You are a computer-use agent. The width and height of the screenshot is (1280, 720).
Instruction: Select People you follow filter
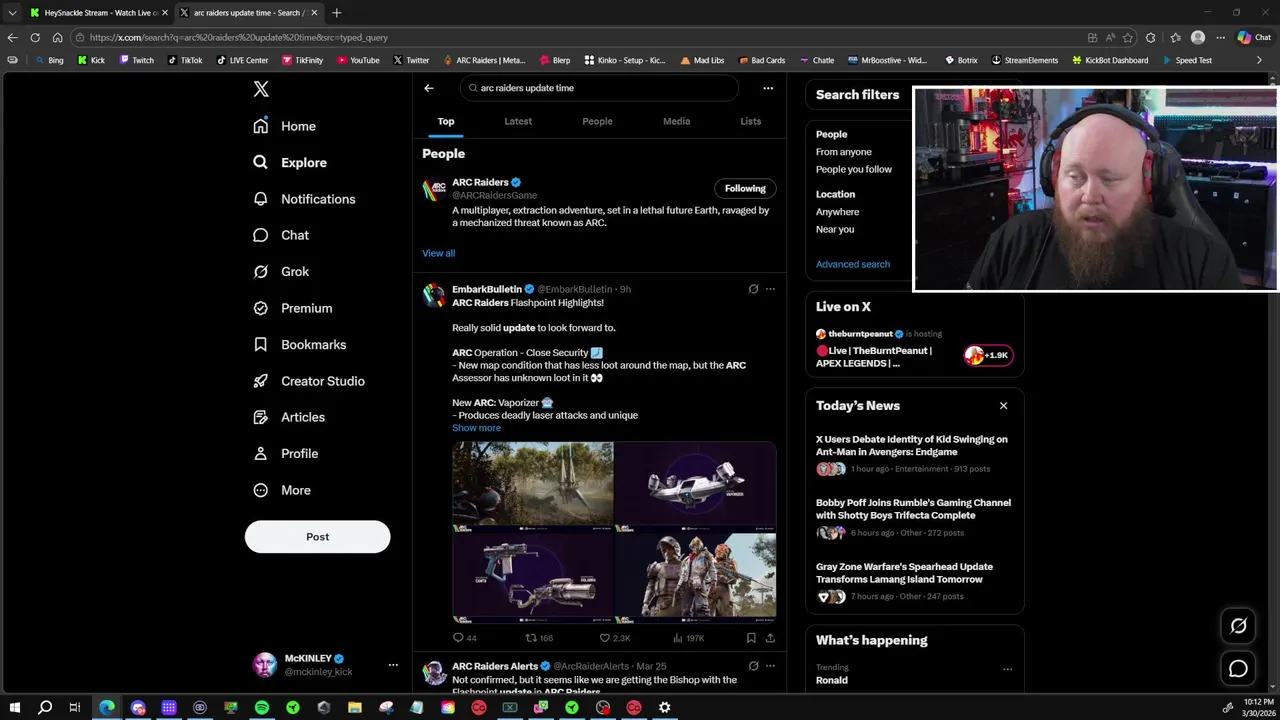pyautogui.click(x=854, y=170)
